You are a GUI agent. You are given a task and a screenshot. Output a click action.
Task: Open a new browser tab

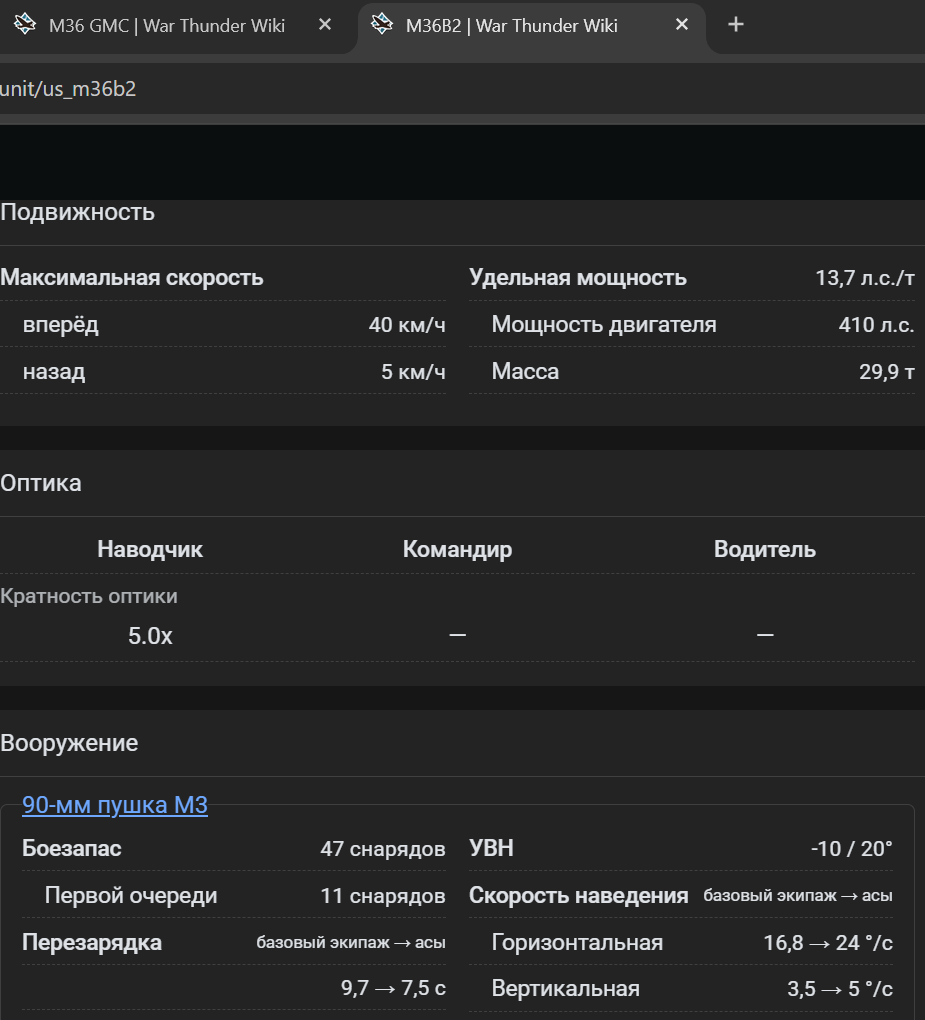736,25
